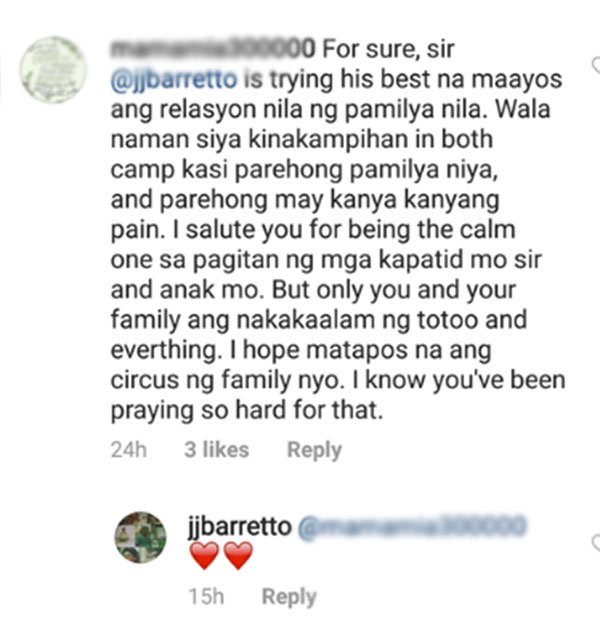This screenshot has height=632, width=600.
Task: Click the second red heart emoji
Action: point(238,555)
